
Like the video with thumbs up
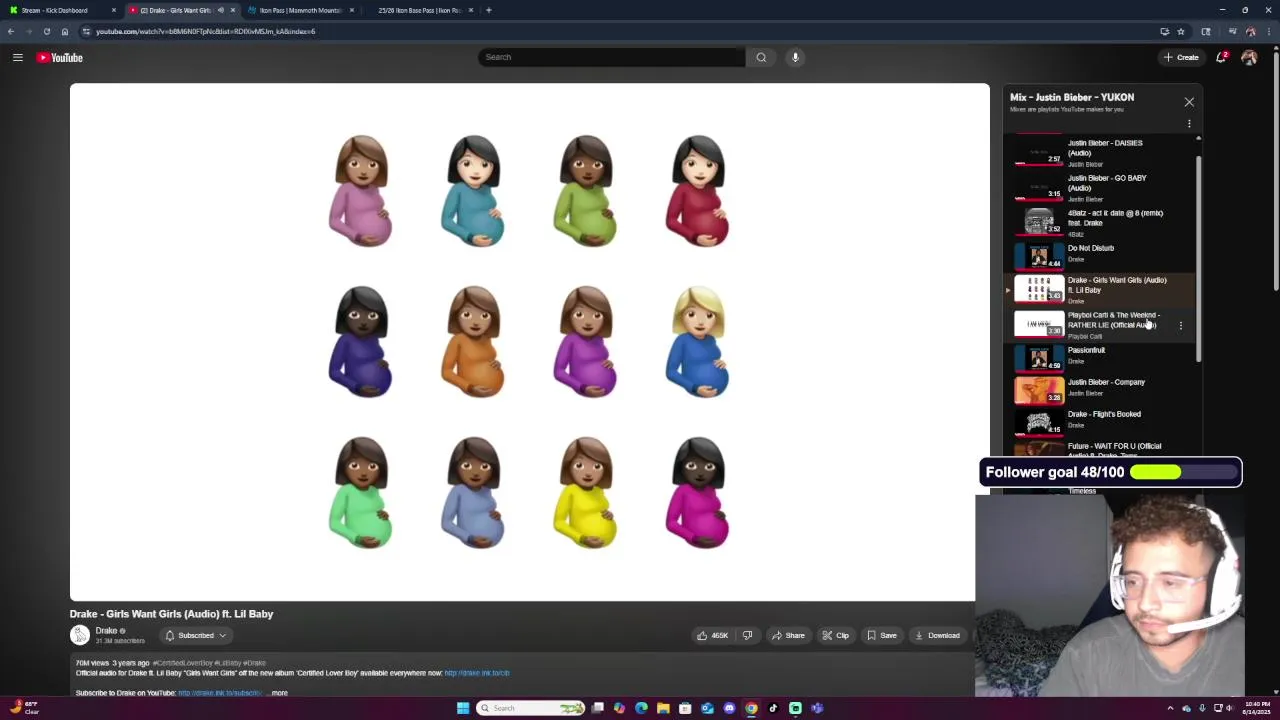711,635
